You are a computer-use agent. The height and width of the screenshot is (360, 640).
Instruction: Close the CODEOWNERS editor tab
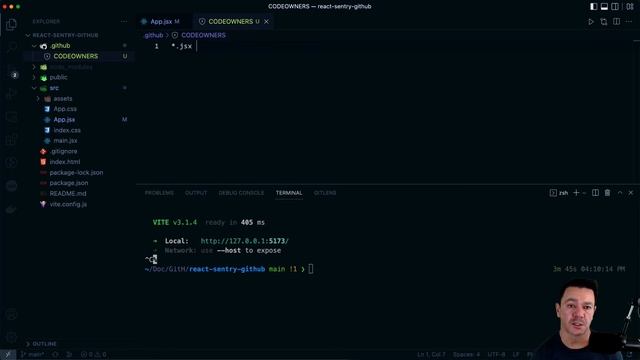pyautogui.click(x=267, y=22)
